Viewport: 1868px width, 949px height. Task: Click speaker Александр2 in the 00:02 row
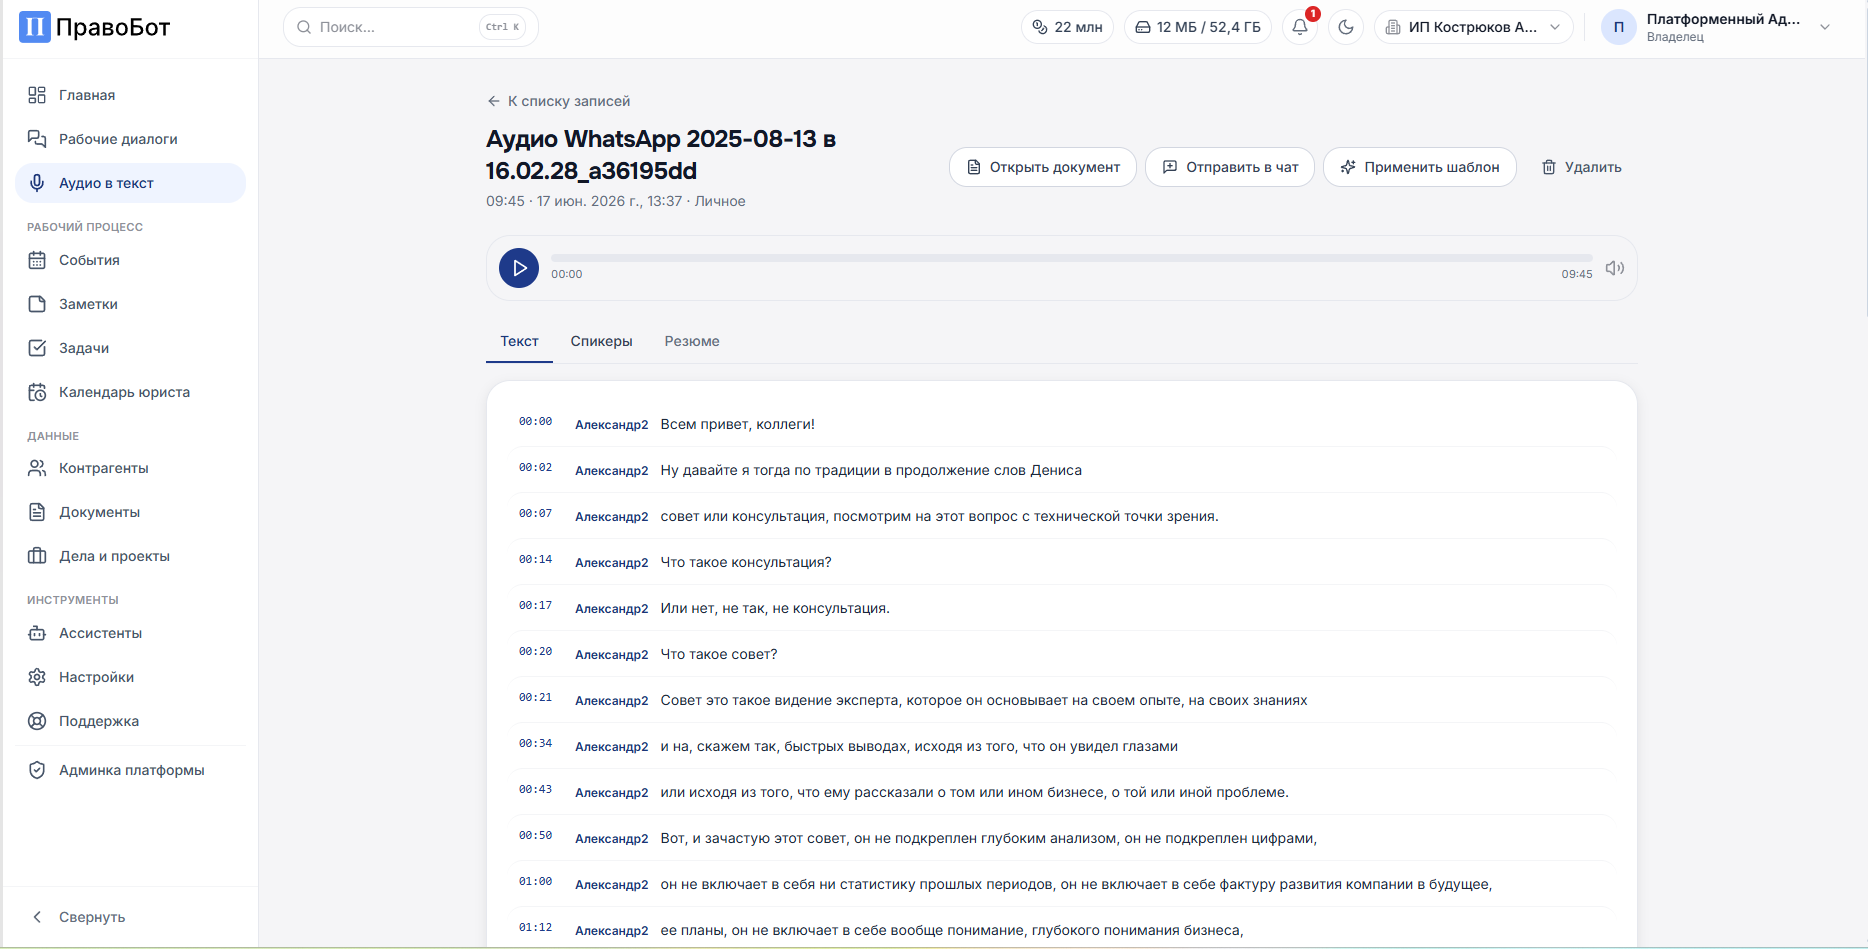[611, 471]
